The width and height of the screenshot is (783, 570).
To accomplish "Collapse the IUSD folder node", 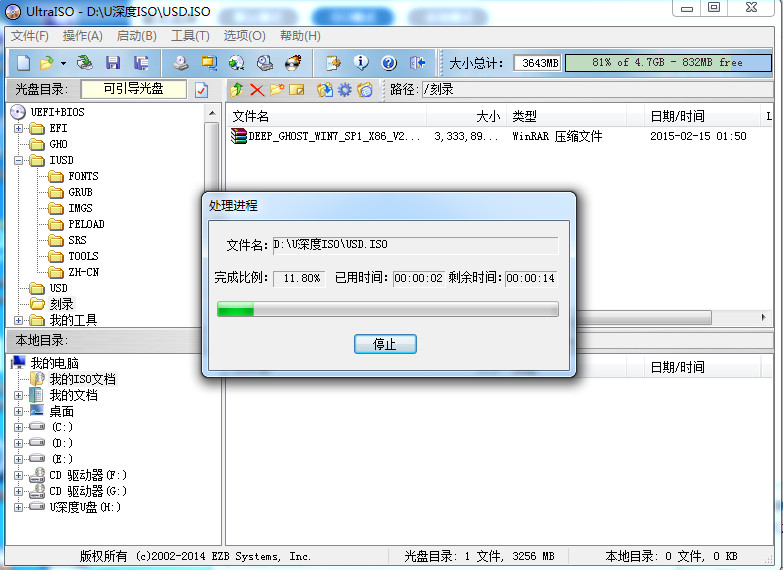I will click(x=18, y=160).
